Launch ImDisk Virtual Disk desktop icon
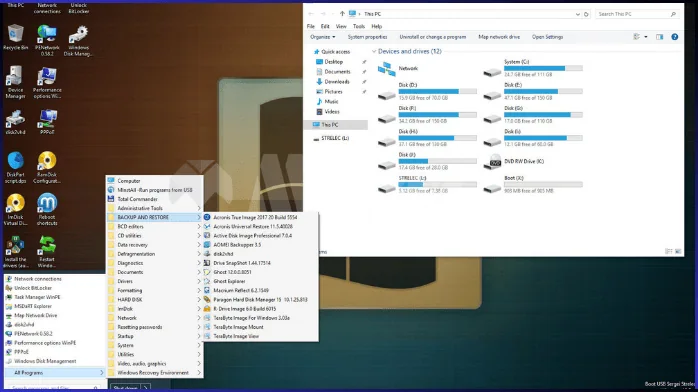Image resolution: width=698 pixels, height=392 pixels. [x=16, y=210]
